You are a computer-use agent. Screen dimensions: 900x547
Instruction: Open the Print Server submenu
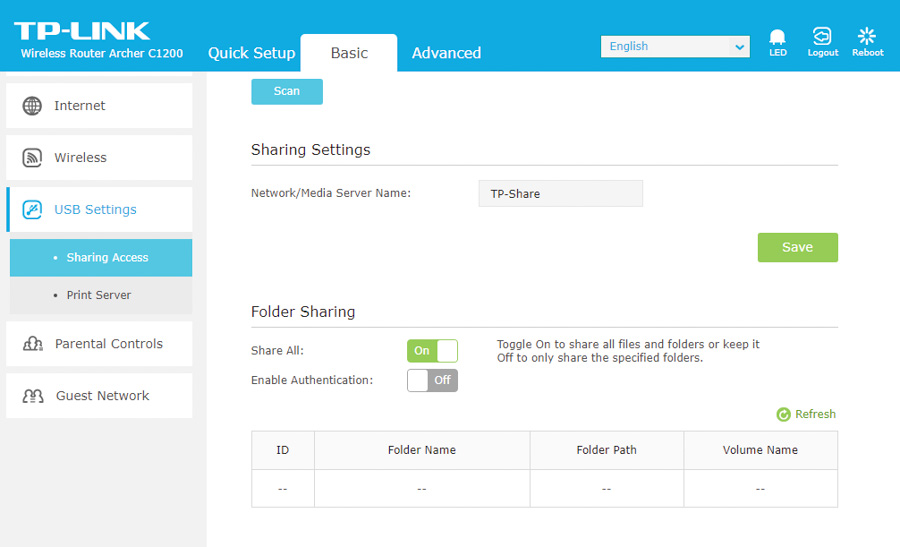[101, 295]
